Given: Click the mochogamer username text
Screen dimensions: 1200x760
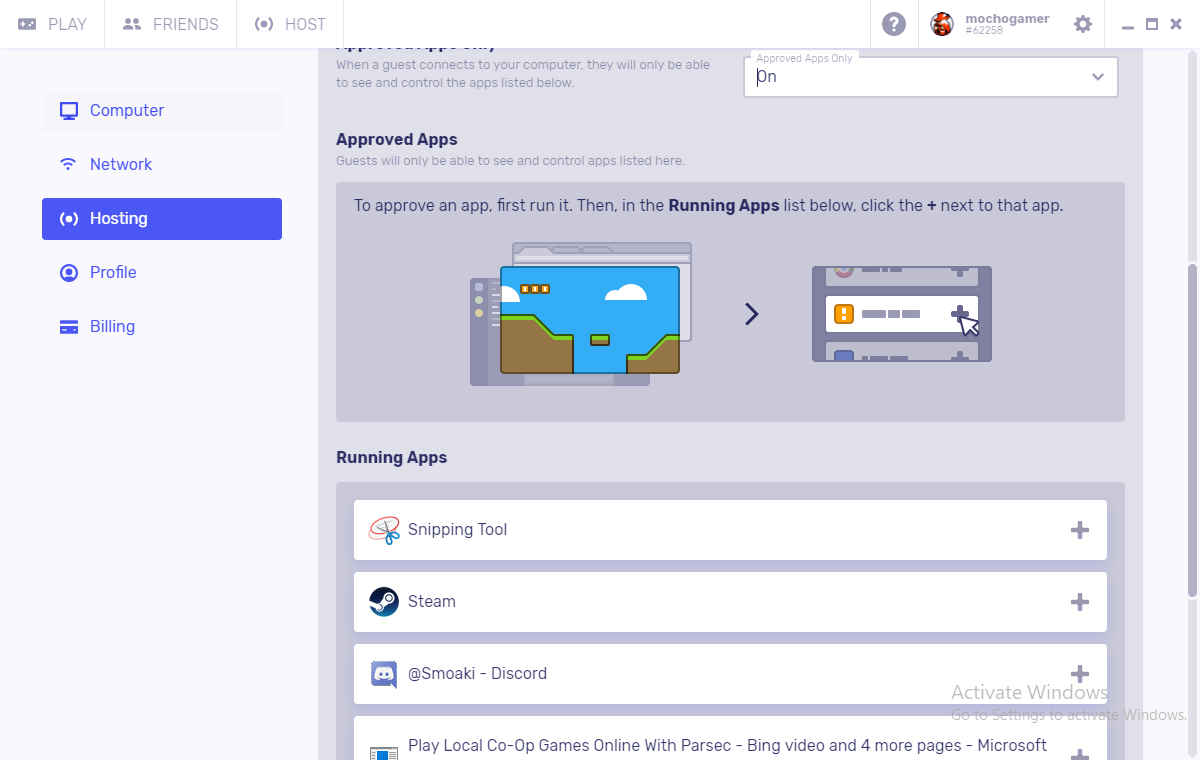Looking at the screenshot, I should click(x=1007, y=19).
